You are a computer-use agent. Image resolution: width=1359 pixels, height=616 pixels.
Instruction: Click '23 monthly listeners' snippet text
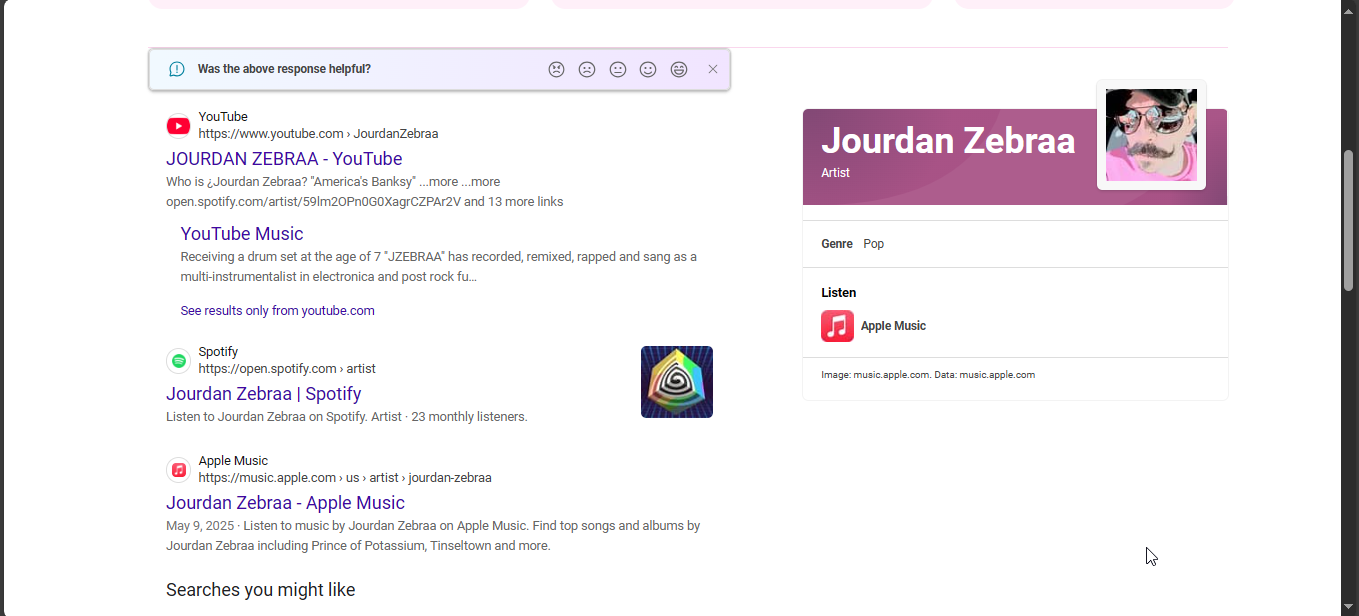[x=469, y=417]
